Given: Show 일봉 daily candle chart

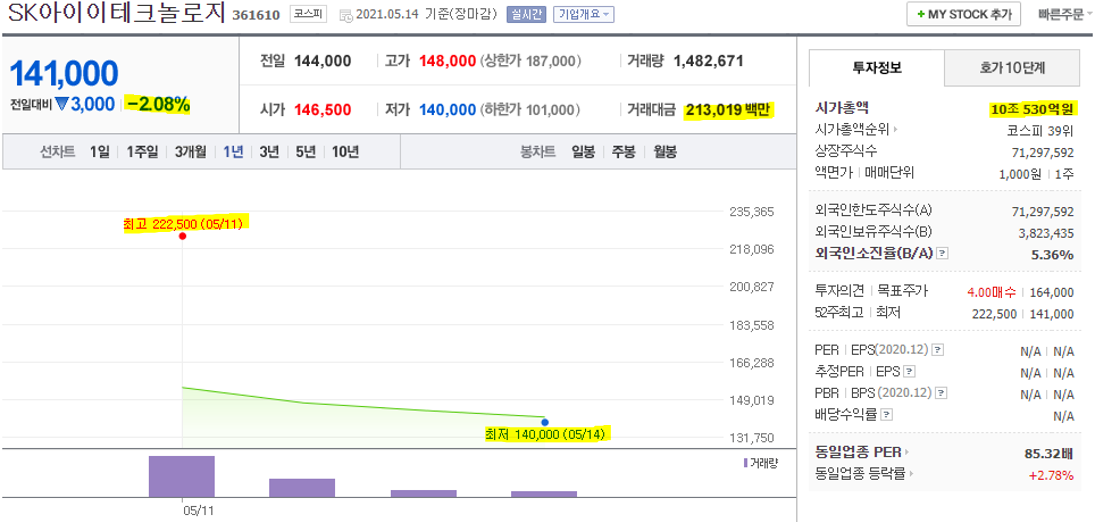Looking at the screenshot, I should click(x=583, y=151).
